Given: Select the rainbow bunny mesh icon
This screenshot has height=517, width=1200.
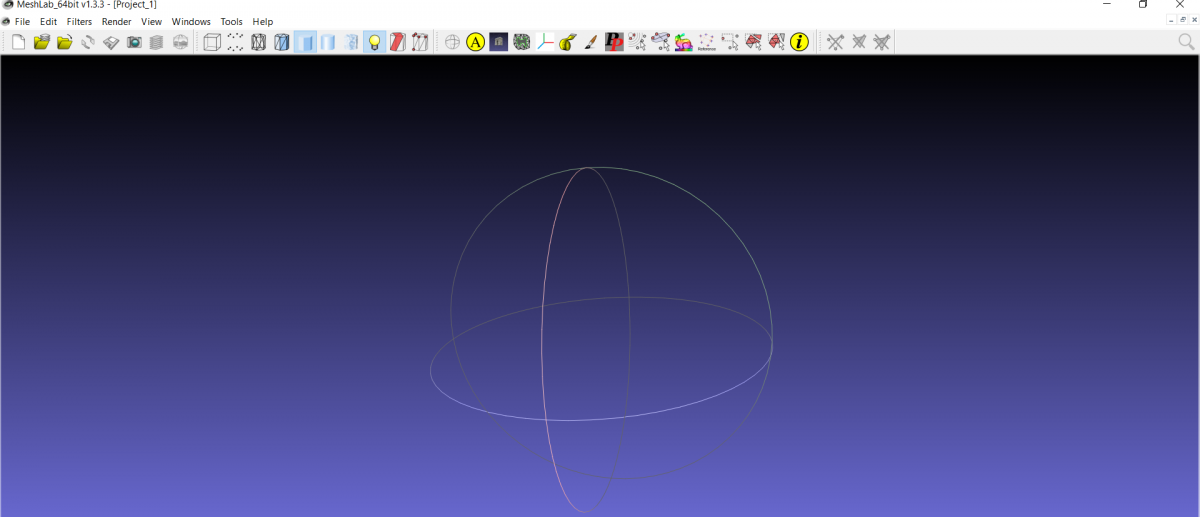Looking at the screenshot, I should coord(683,42).
